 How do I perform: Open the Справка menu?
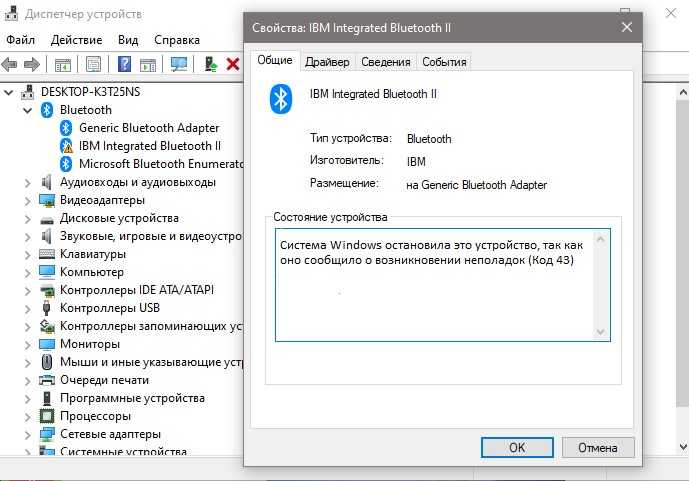pos(177,40)
